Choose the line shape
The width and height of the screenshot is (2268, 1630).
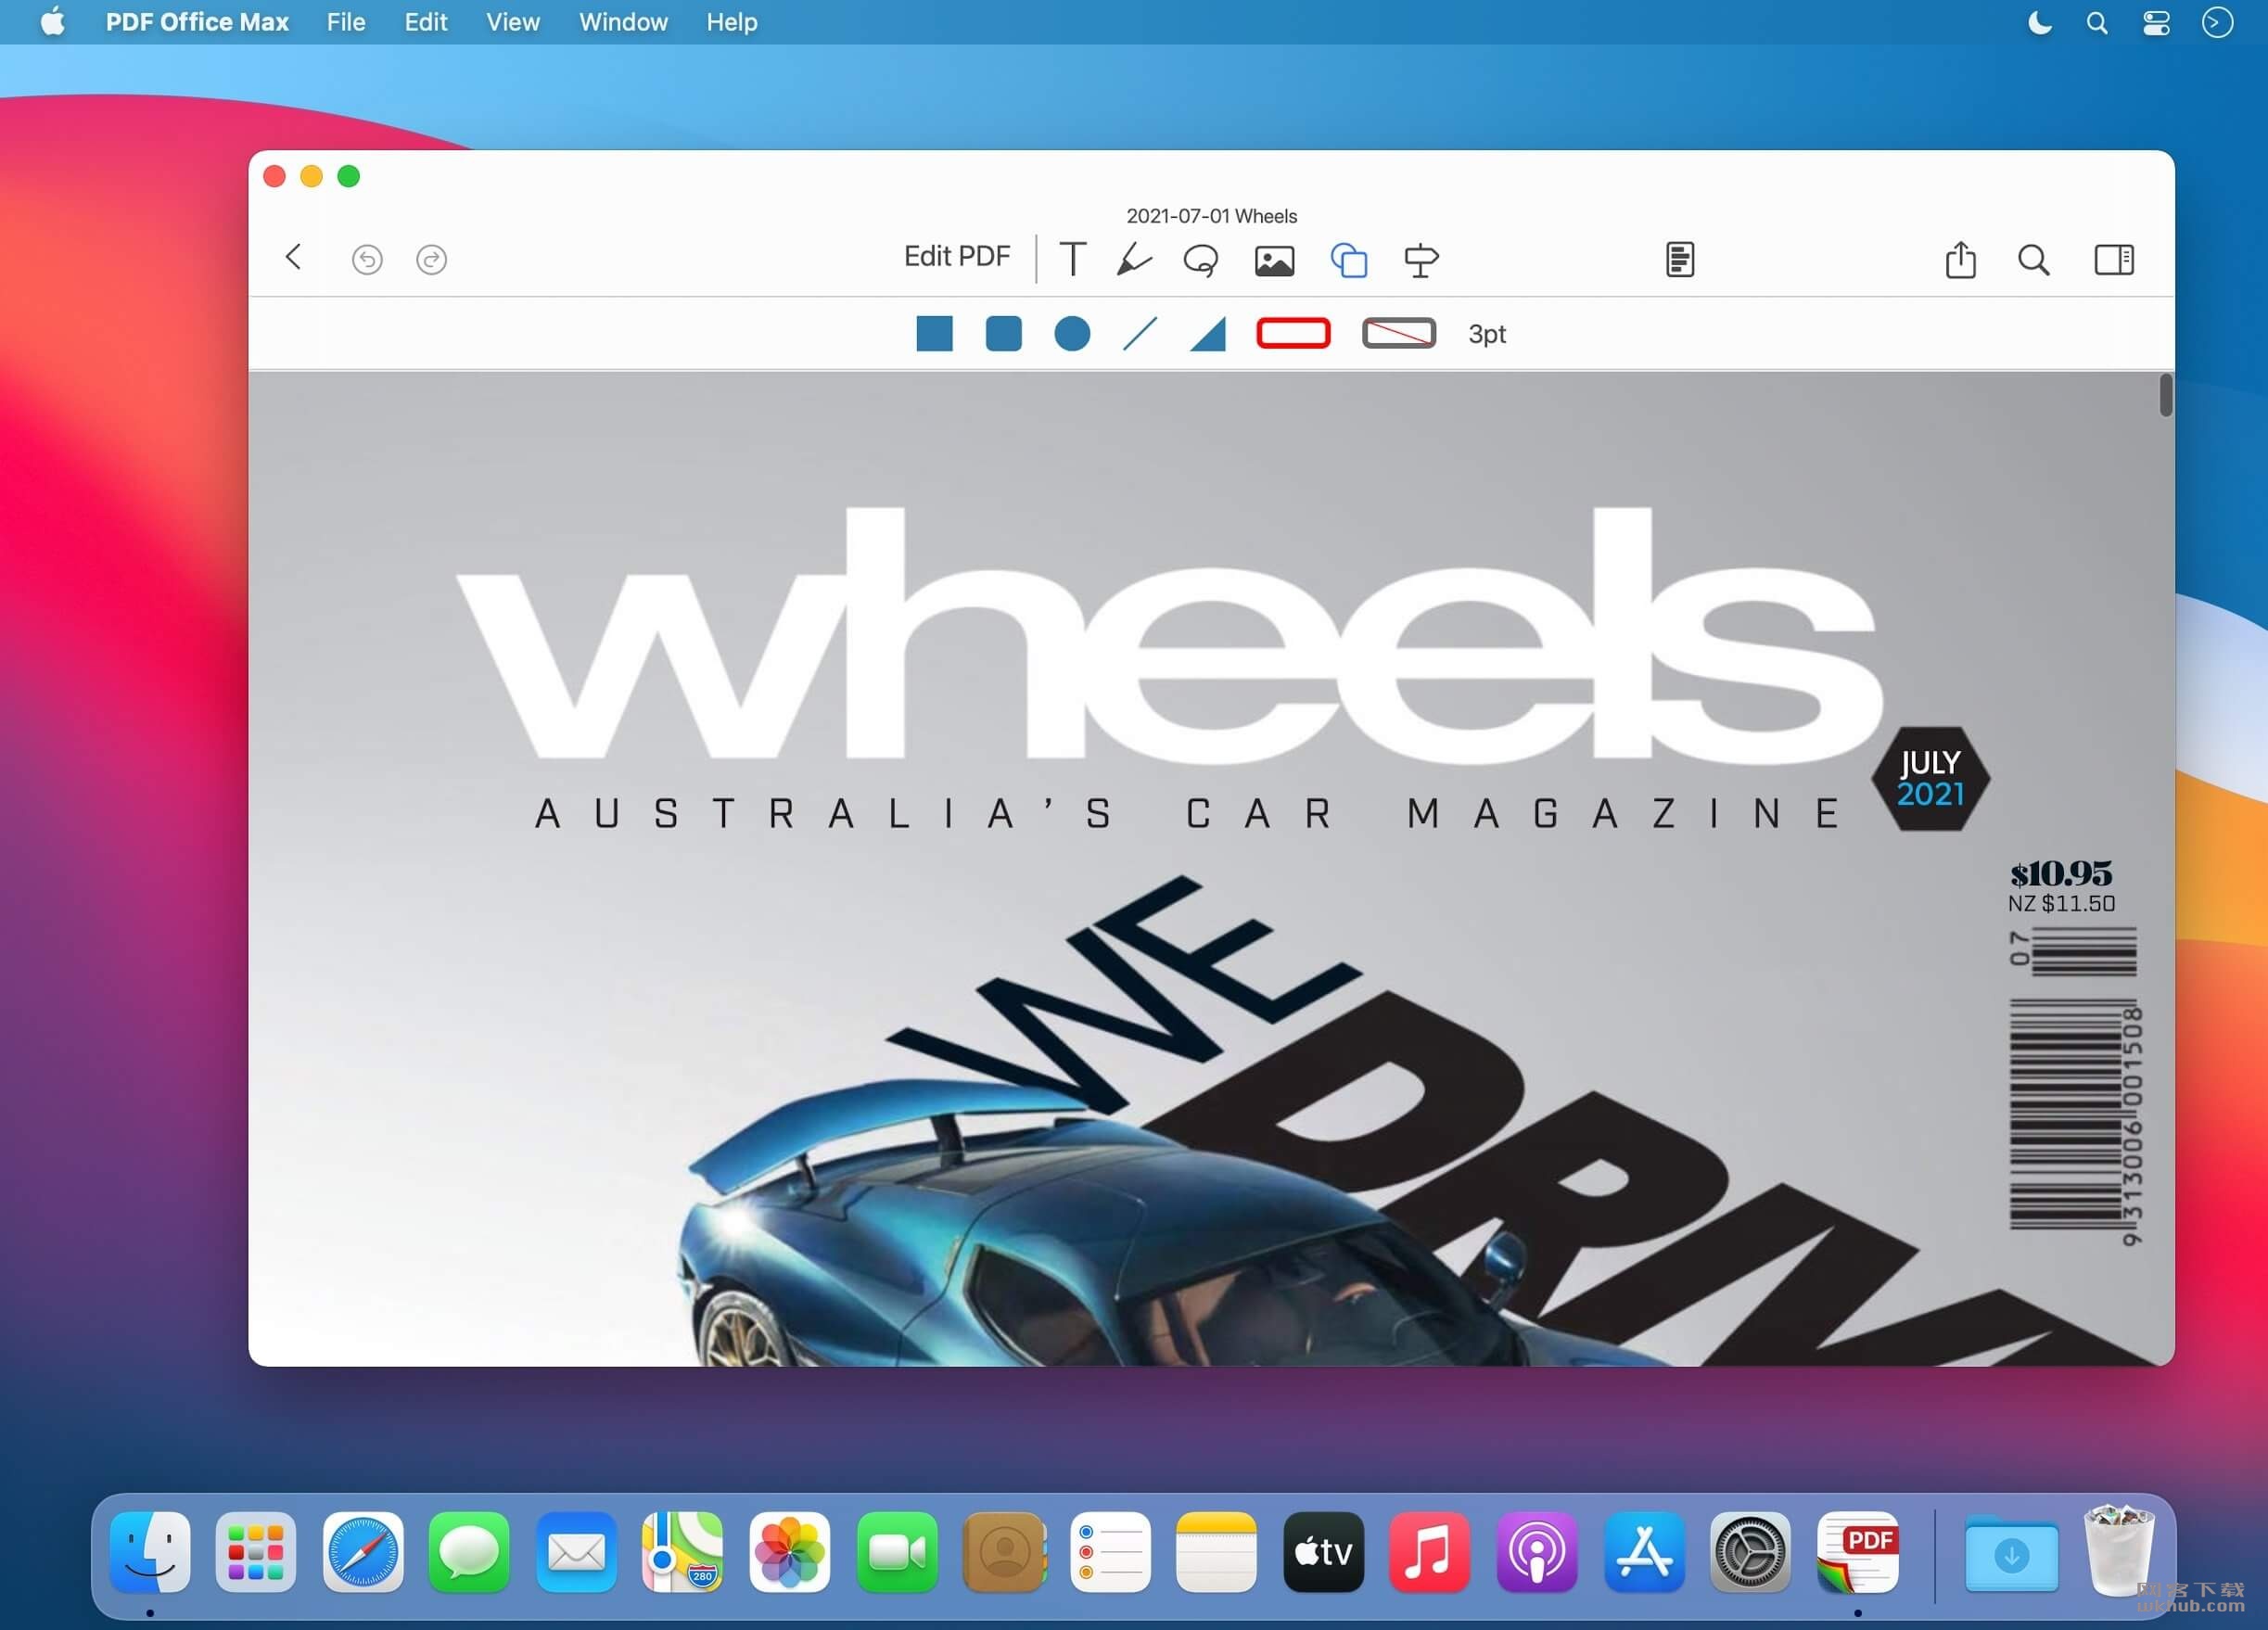[x=1140, y=333]
